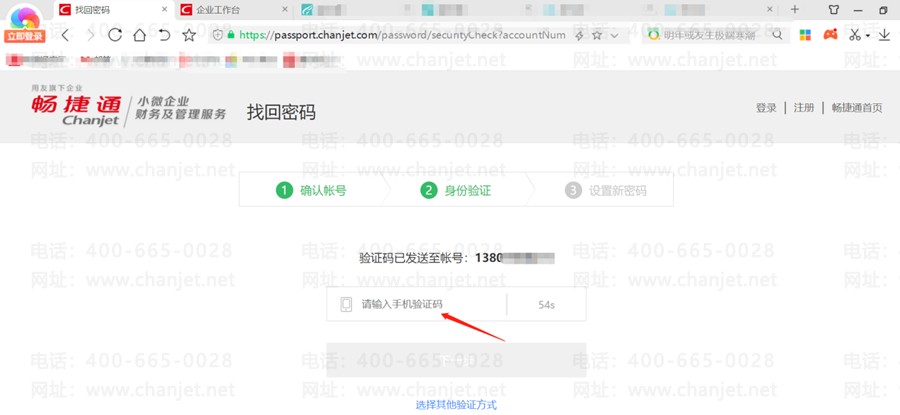Click the undo/restore closed tab icon
The image size is (900, 415).
164,36
